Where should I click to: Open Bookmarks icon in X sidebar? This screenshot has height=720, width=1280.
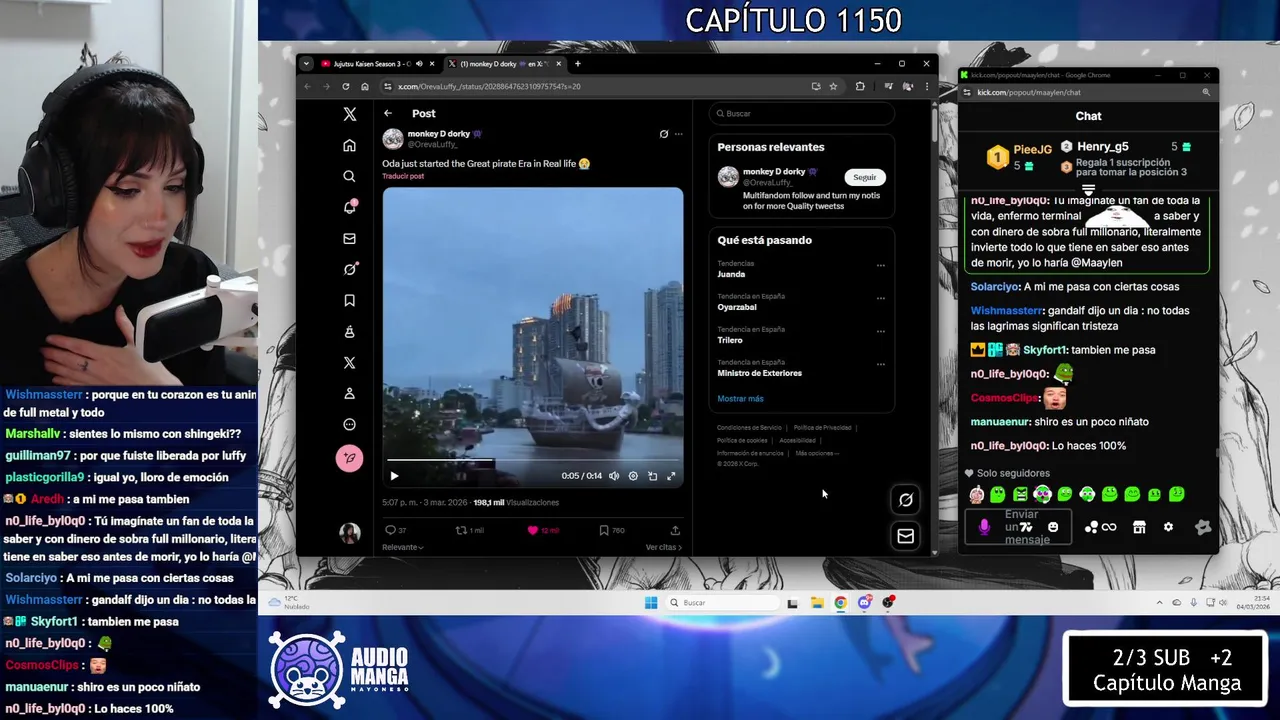coord(349,300)
